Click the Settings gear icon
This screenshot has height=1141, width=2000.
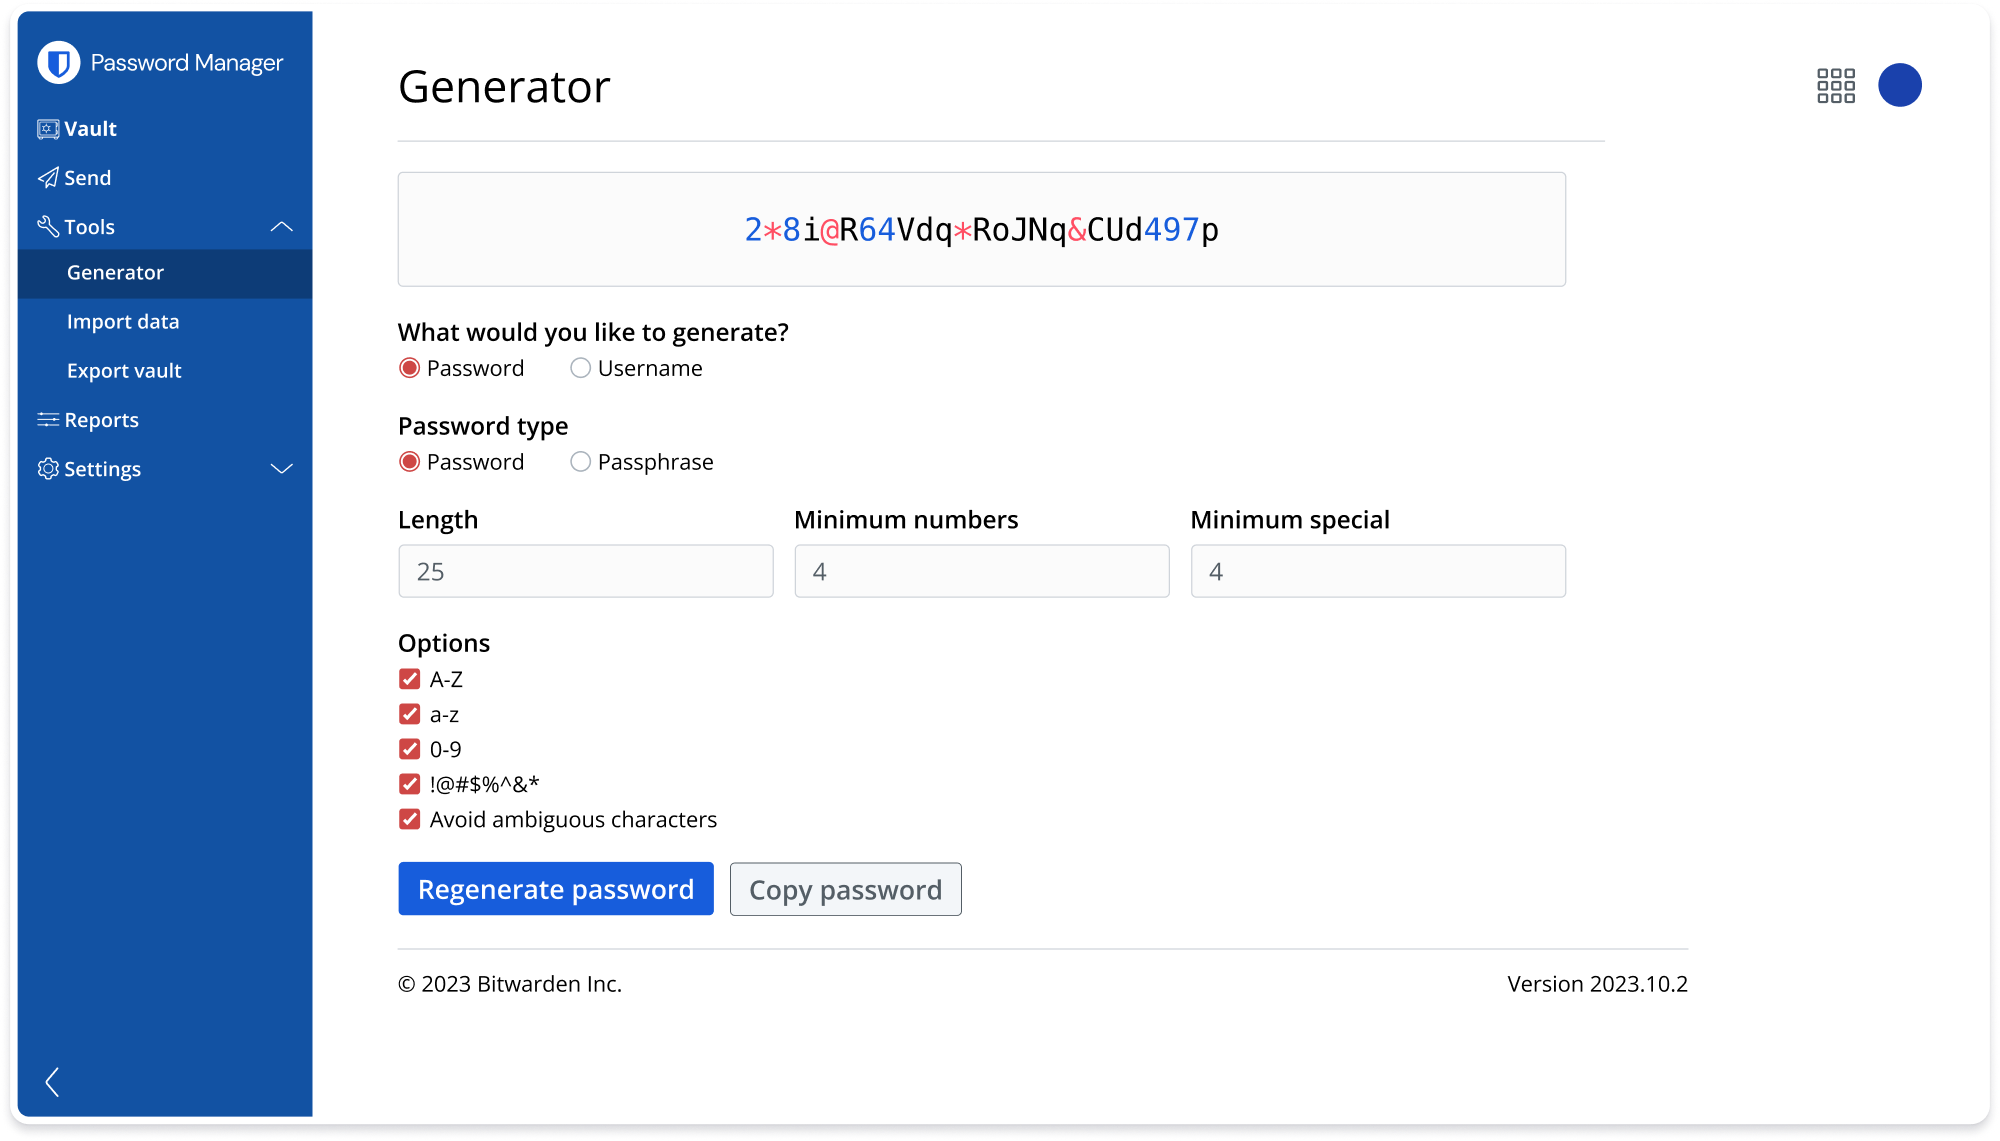click(48, 468)
